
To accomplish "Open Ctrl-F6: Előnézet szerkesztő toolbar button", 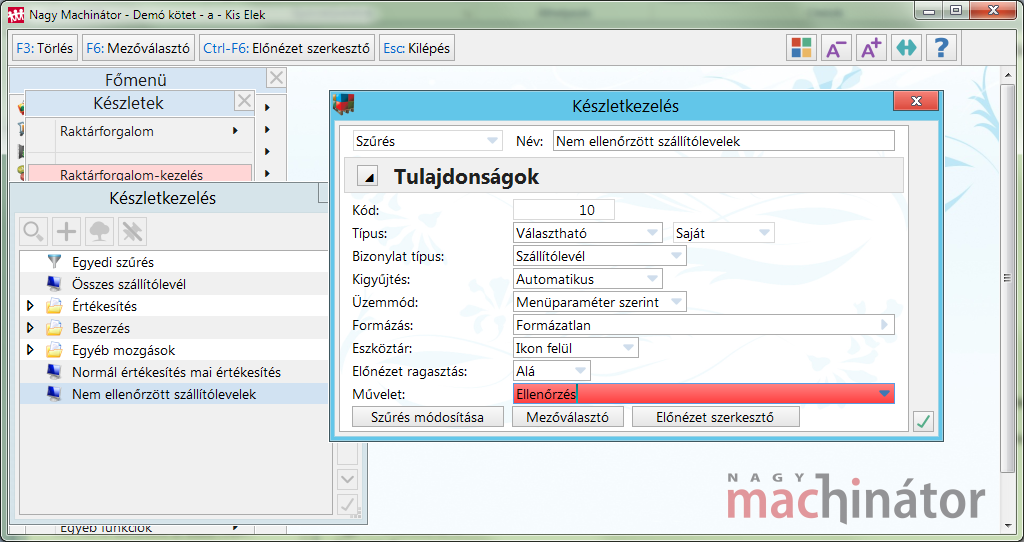I will (287, 48).
